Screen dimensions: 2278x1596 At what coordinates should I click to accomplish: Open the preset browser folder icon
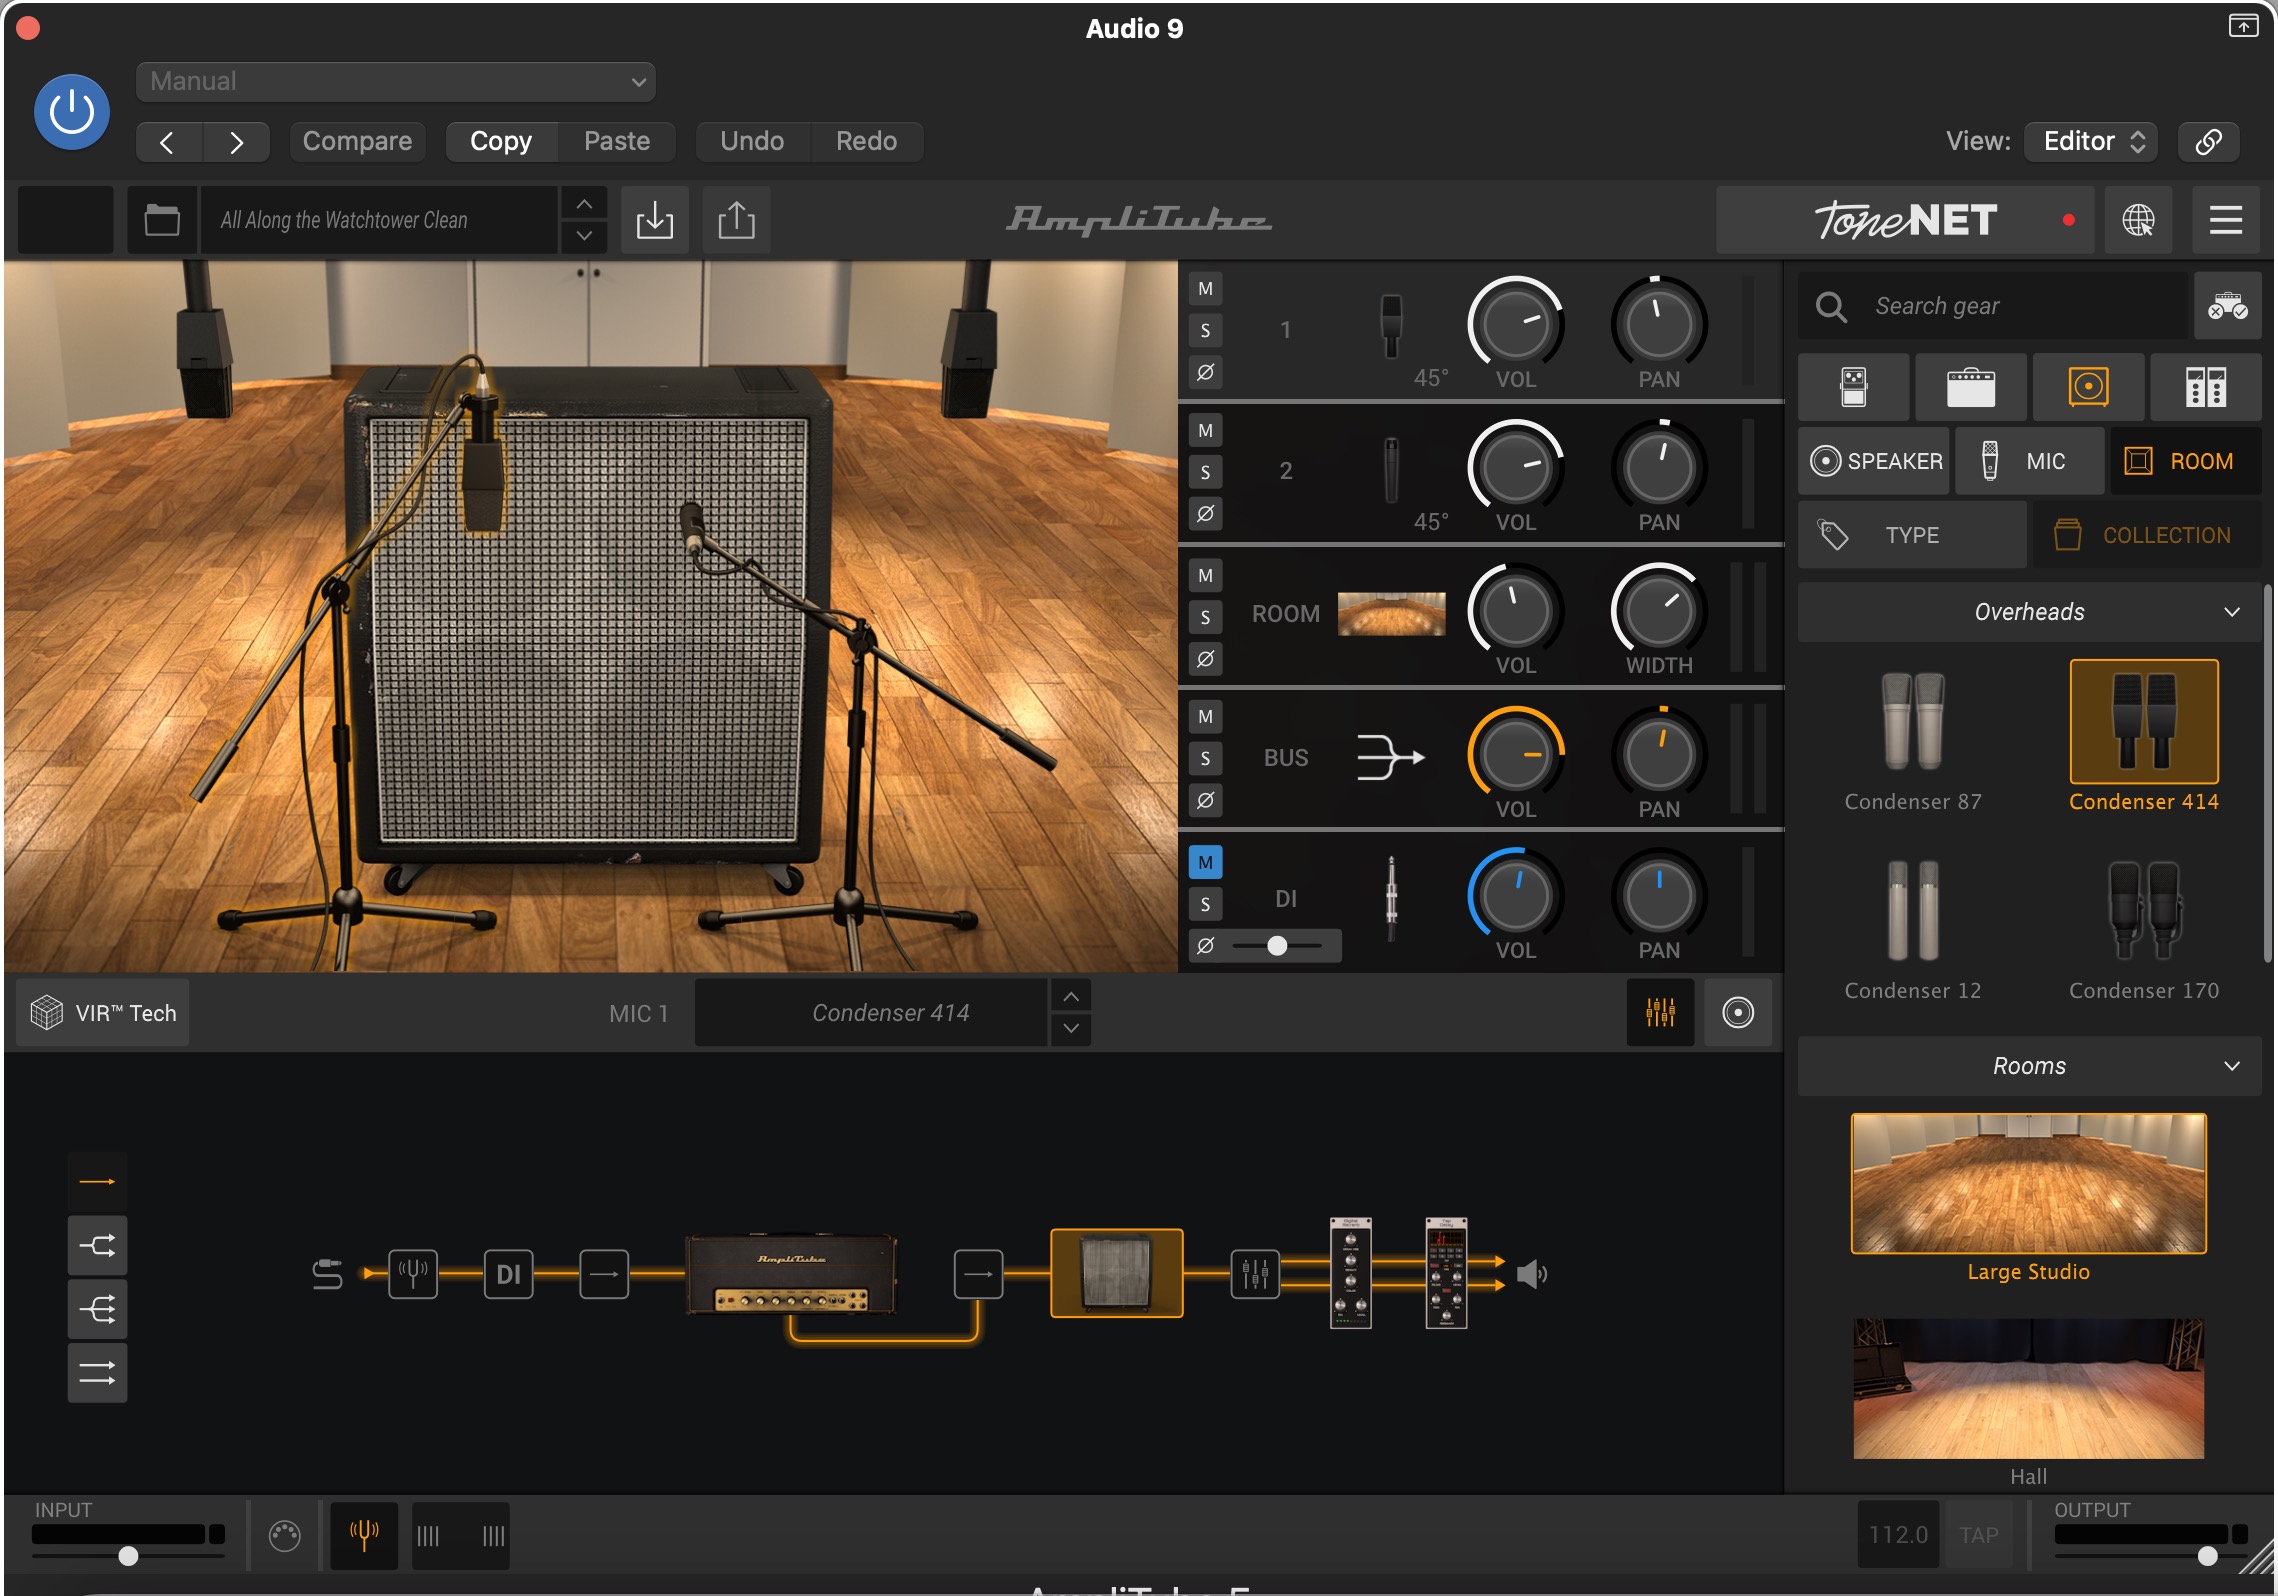162,220
